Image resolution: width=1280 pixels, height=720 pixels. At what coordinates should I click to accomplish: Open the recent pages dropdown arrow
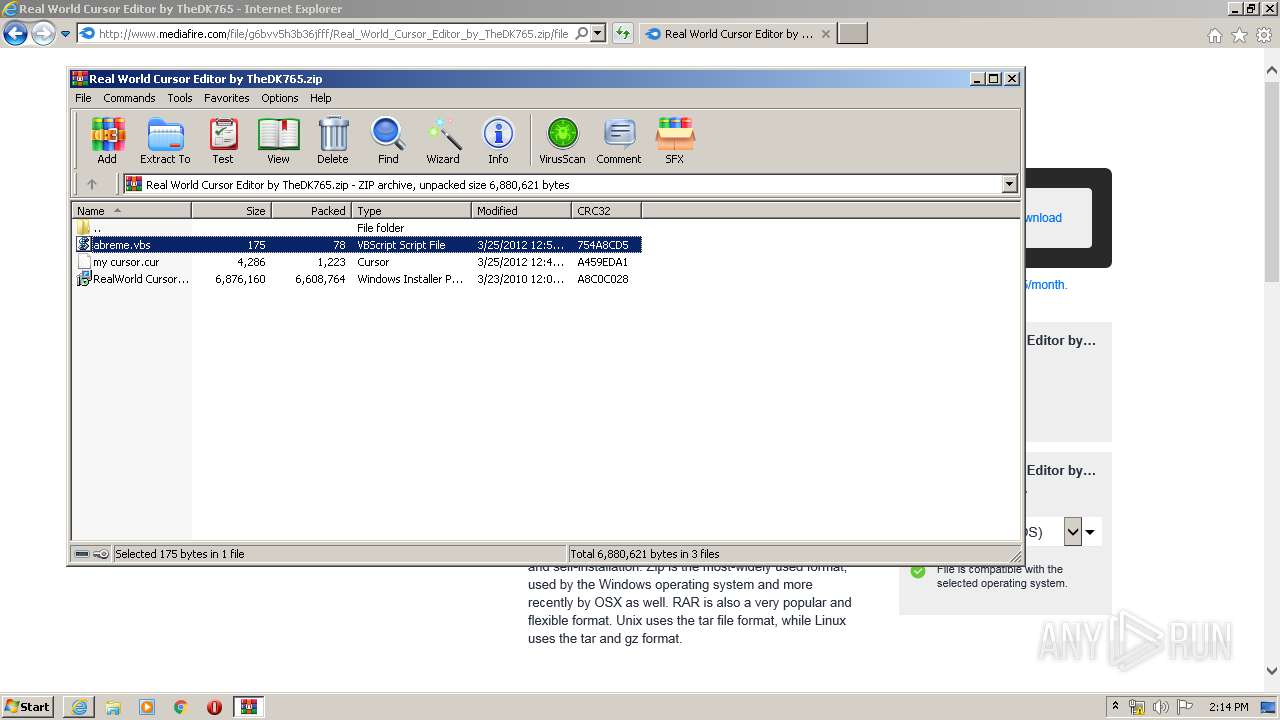(65, 34)
